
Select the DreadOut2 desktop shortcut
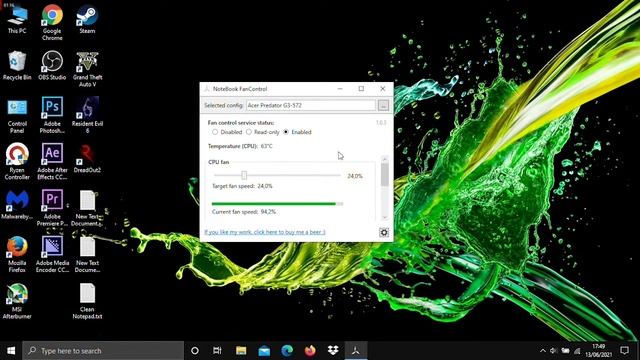(87, 158)
